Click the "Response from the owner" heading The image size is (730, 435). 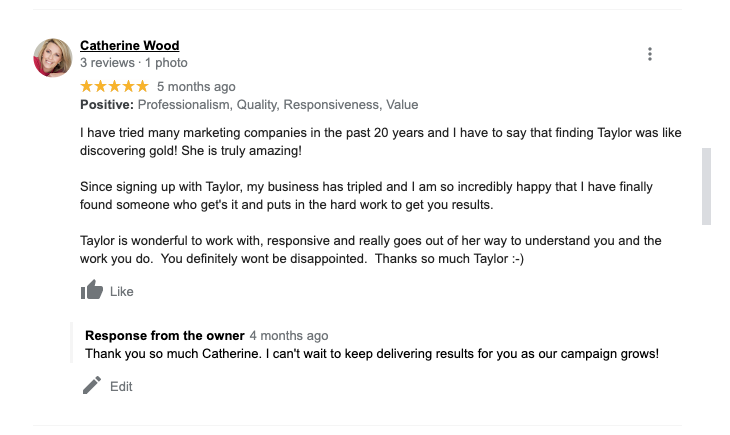[x=165, y=335]
